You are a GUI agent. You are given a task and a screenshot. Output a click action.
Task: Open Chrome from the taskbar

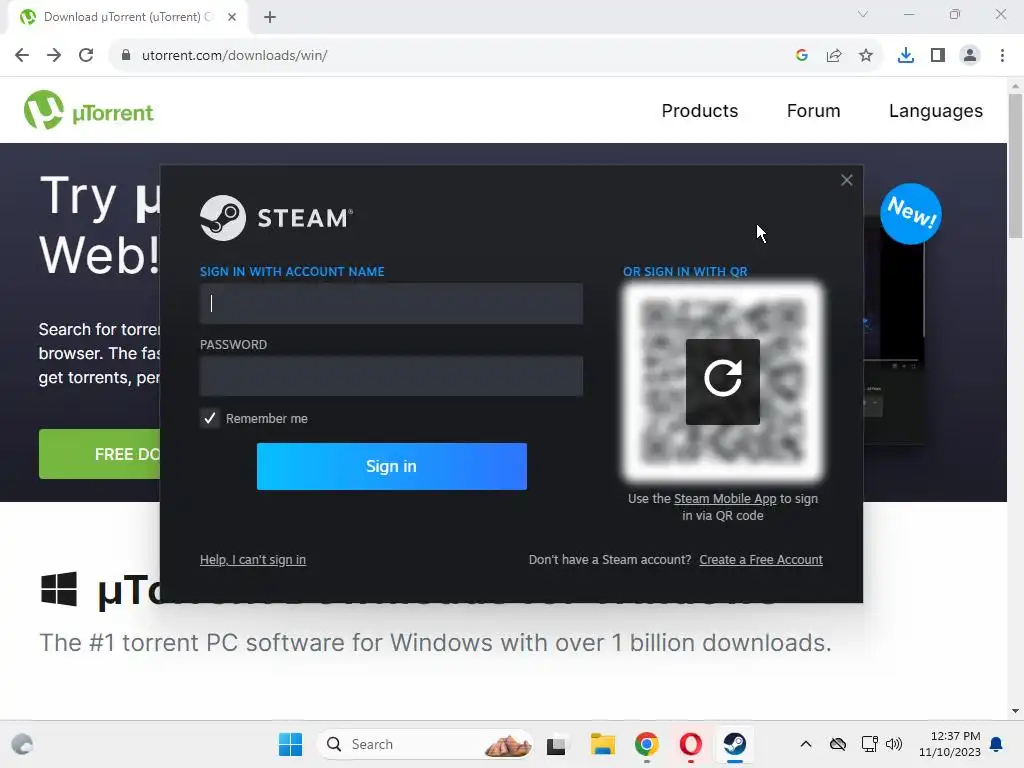(647, 744)
